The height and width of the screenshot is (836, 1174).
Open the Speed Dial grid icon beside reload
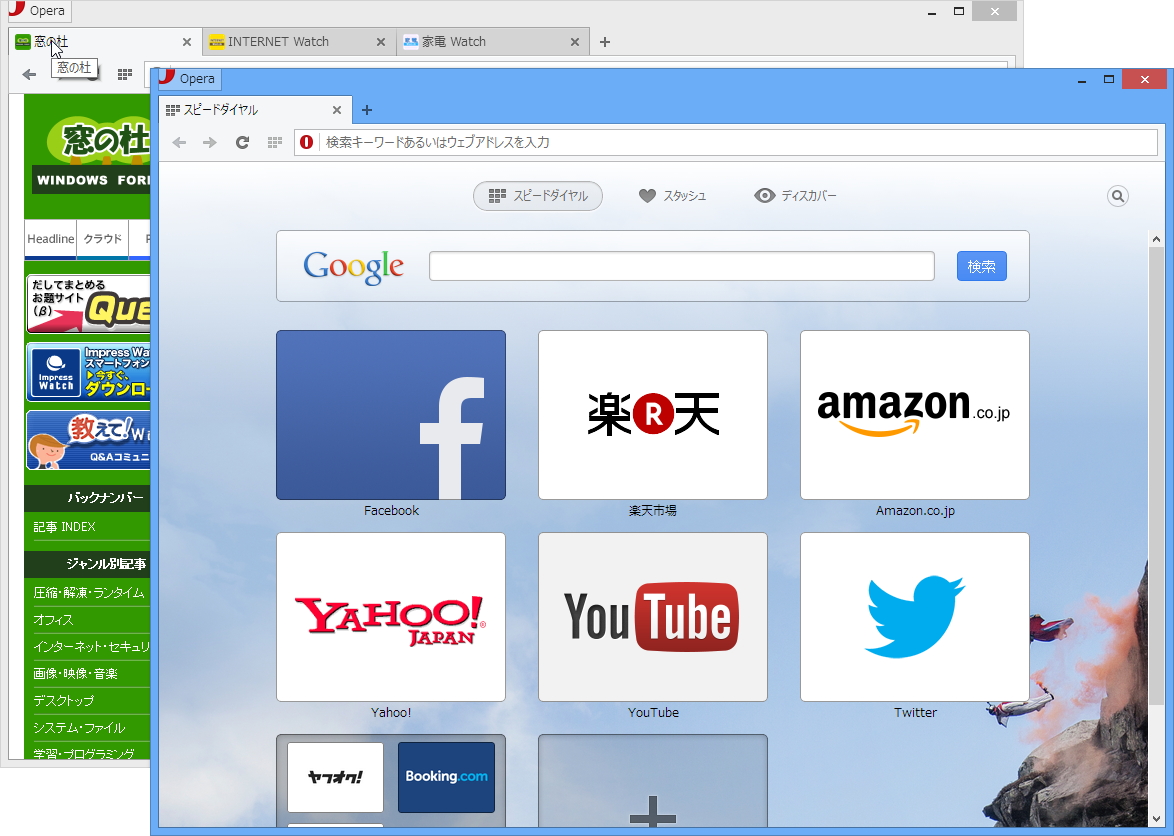275,142
